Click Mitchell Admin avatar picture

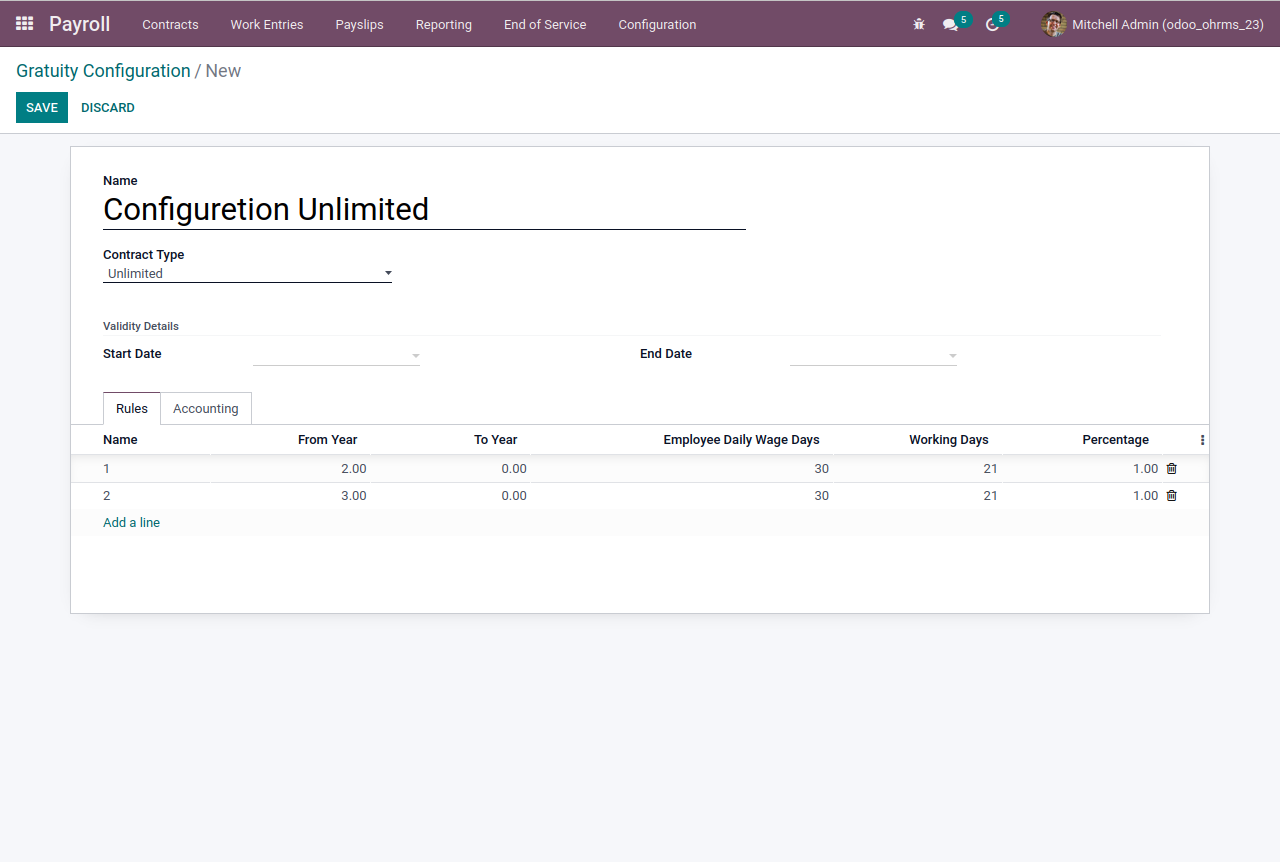click(x=1053, y=24)
